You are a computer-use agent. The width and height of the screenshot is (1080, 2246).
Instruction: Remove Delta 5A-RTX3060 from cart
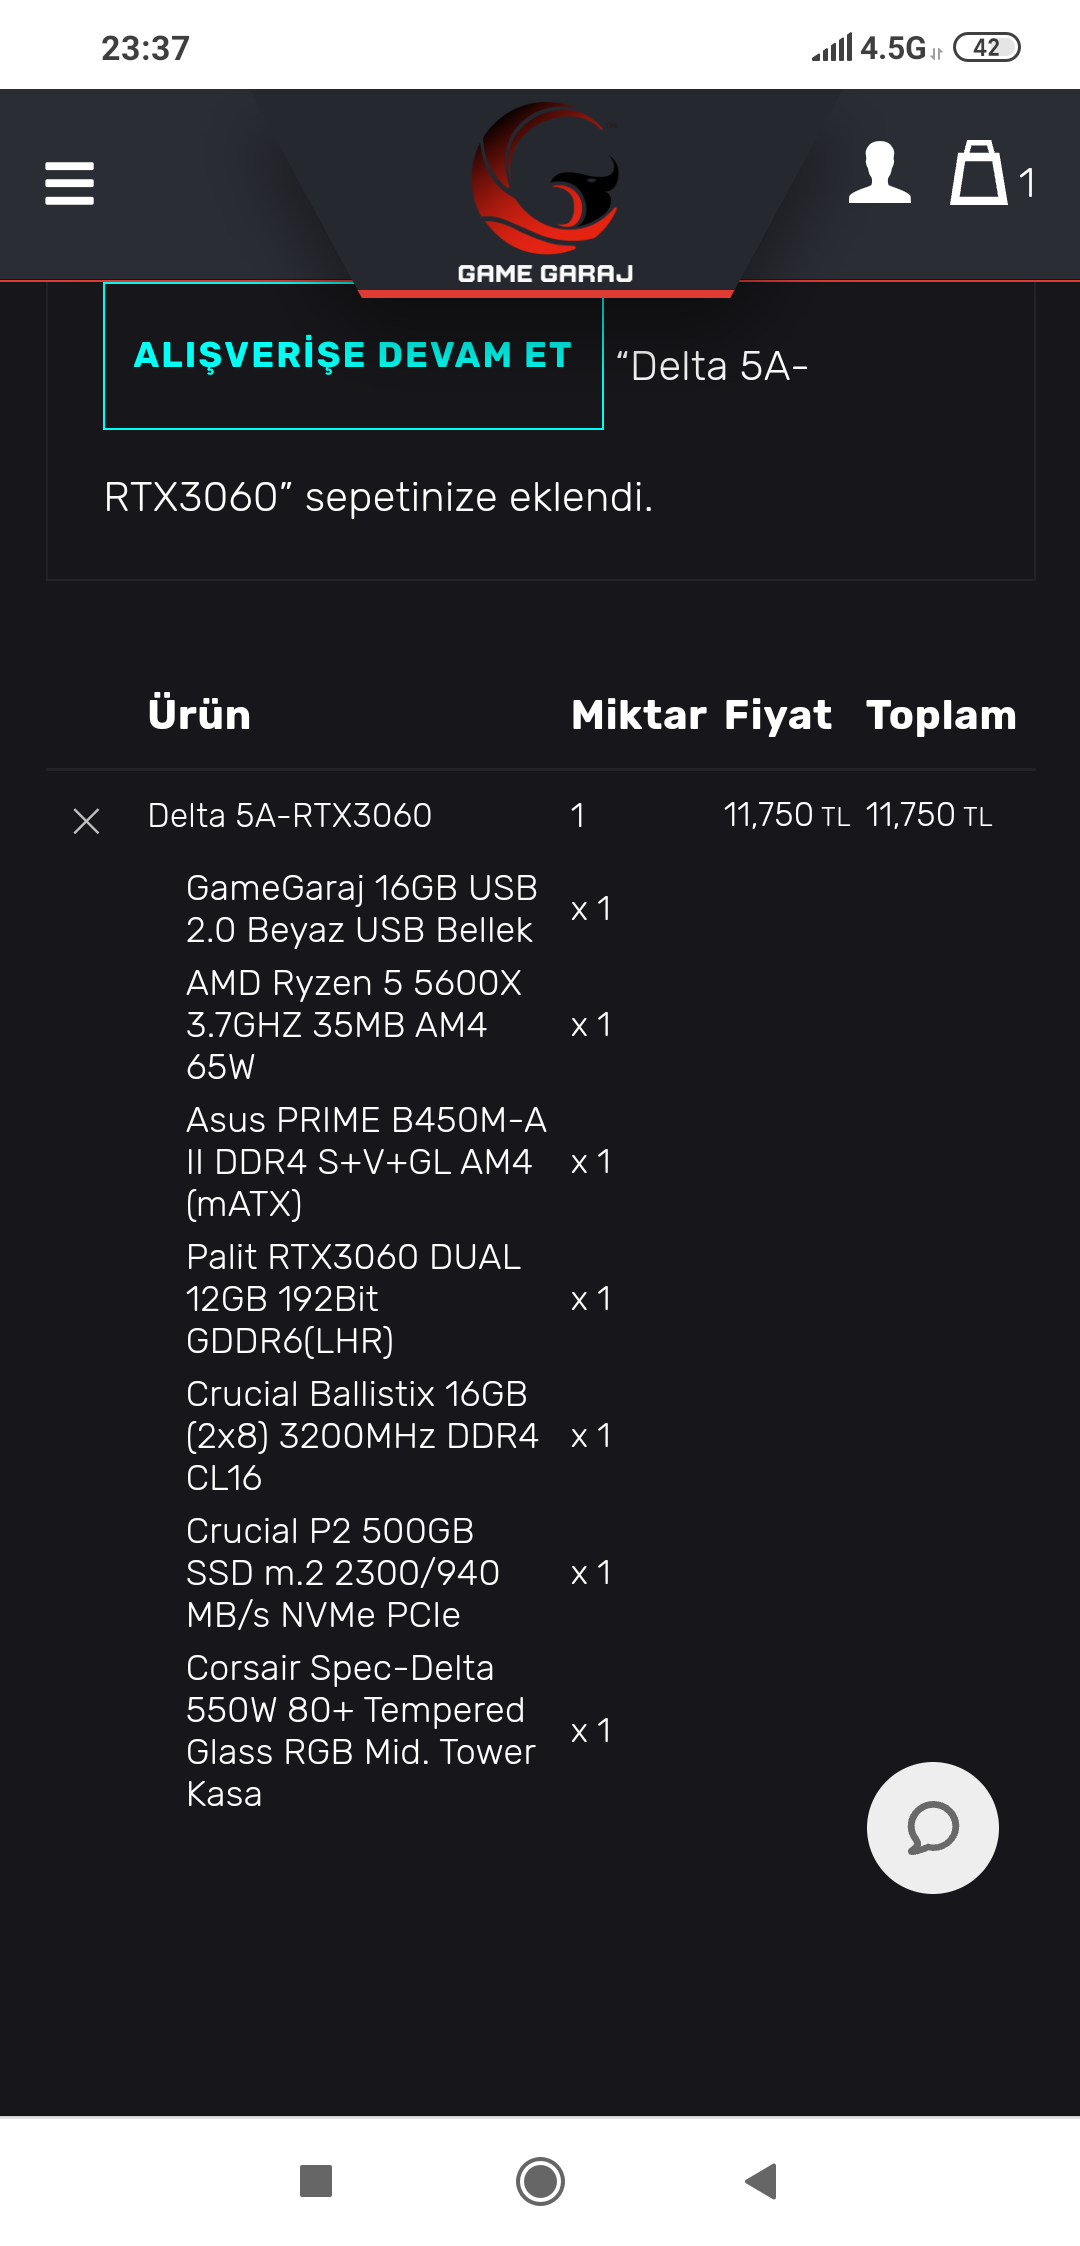87,821
